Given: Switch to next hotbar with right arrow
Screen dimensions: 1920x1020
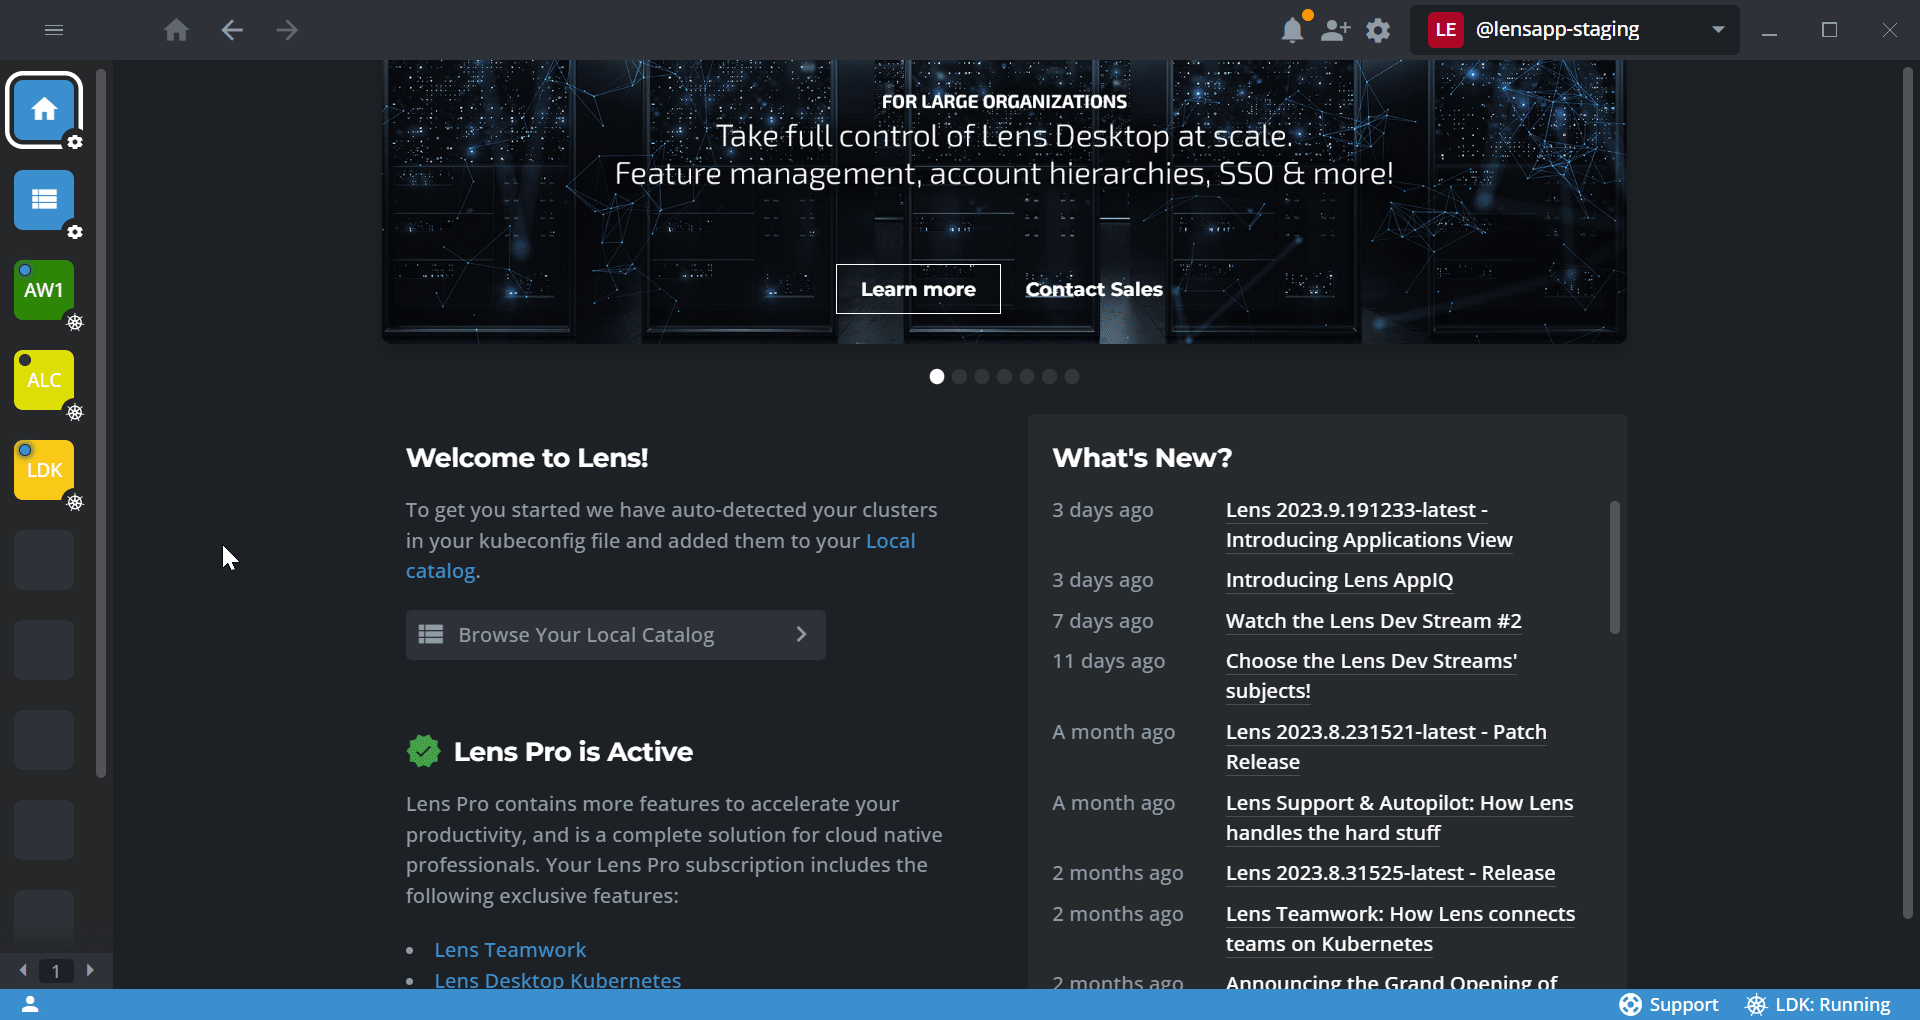Looking at the screenshot, I should [90, 970].
